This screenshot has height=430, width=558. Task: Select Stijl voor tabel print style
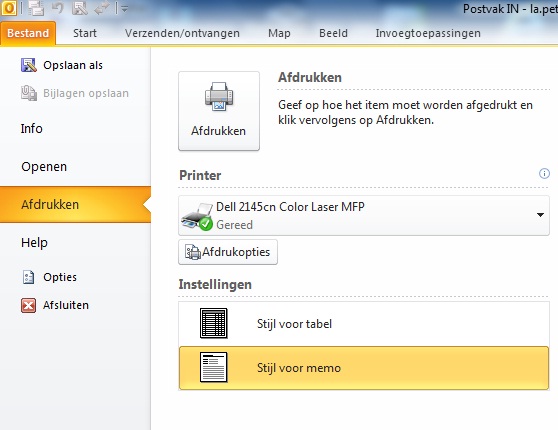(364, 324)
